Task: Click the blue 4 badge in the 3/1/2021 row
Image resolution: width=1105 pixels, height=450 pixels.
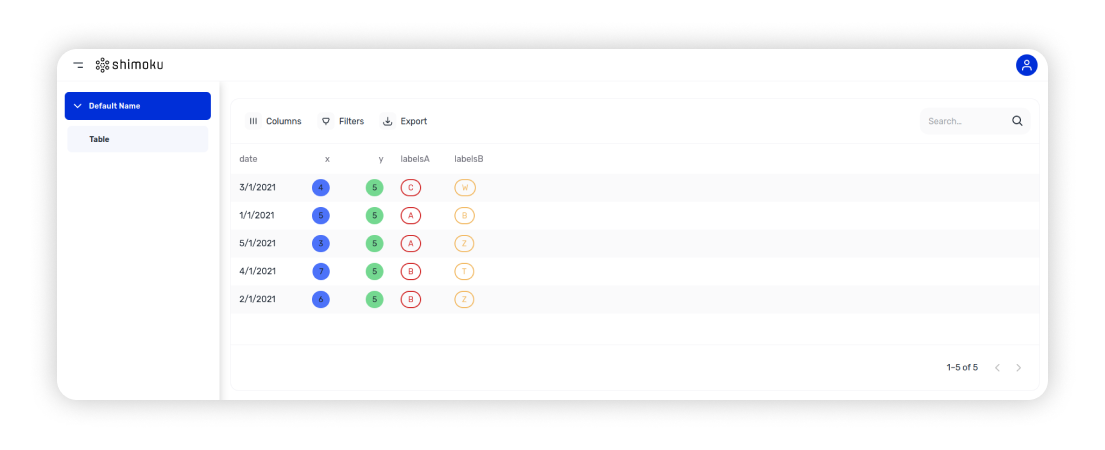Action: click(x=320, y=187)
